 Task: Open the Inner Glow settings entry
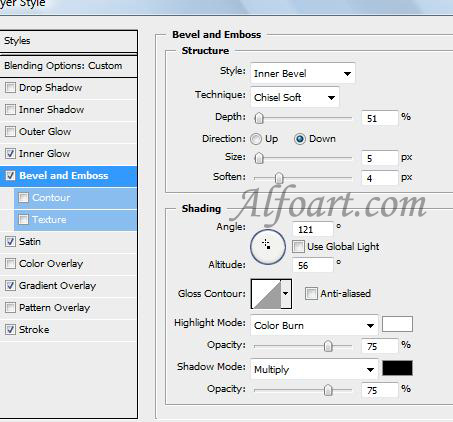pyautogui.click(x=44, y=154)
